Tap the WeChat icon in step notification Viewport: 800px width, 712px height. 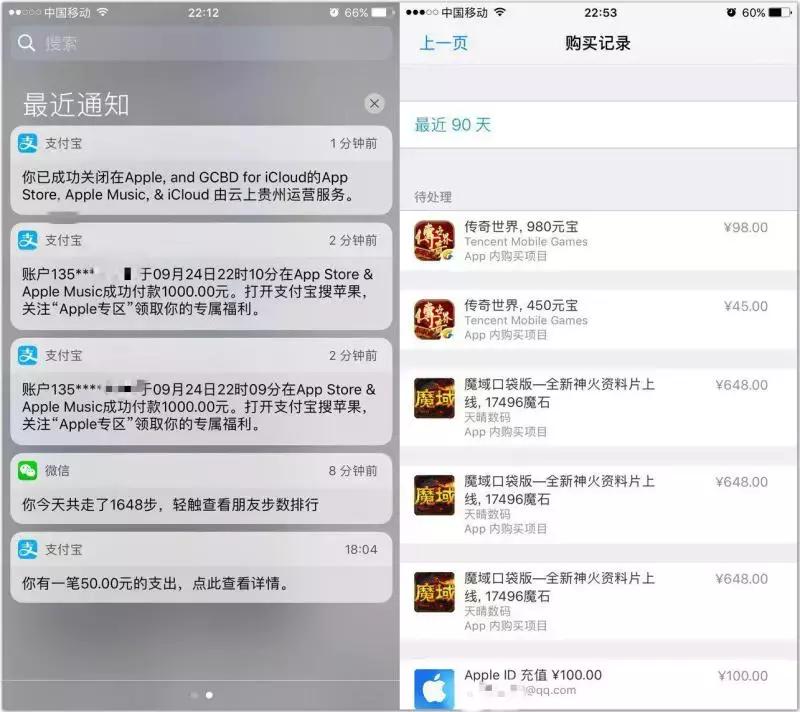[26, 469]
